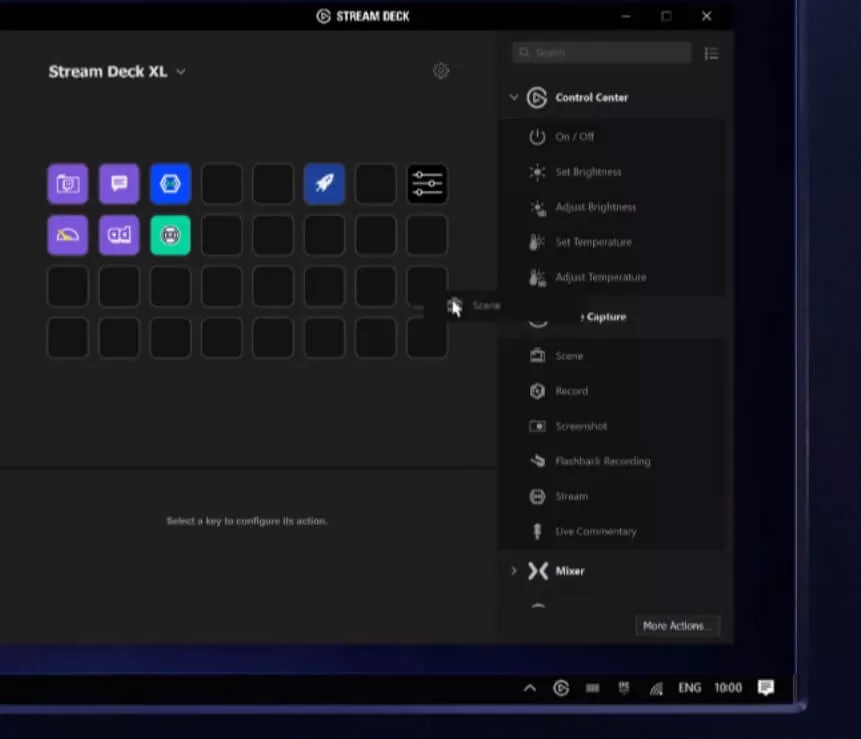
Task: Expand the Mixer category
Action: point(514,571)
